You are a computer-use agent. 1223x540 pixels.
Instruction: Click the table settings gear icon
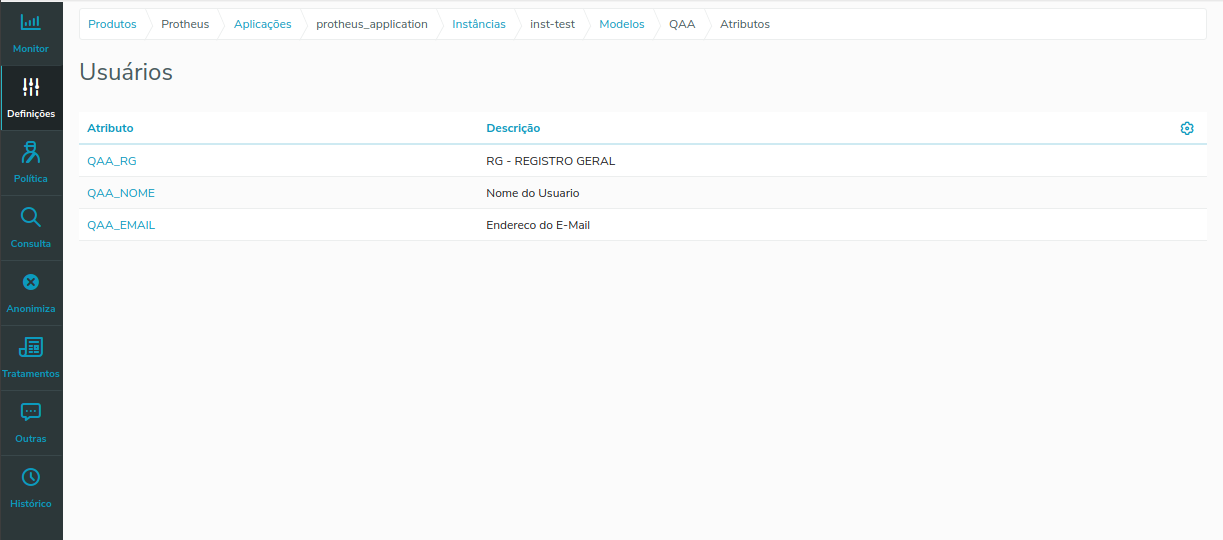(x=1187, y=128)
